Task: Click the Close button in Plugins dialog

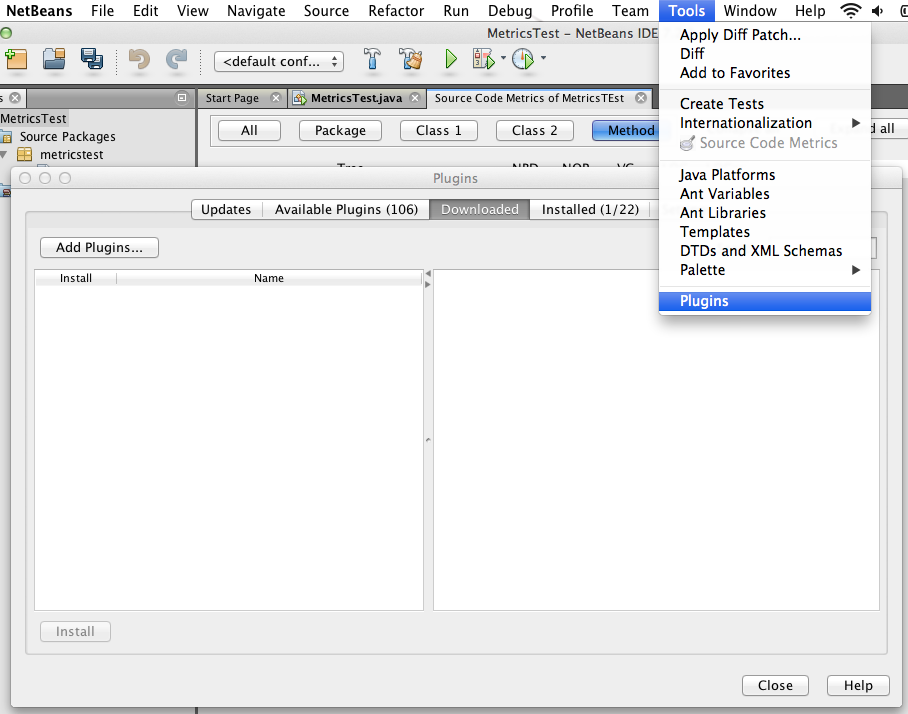Action: [x=775, y=685]
